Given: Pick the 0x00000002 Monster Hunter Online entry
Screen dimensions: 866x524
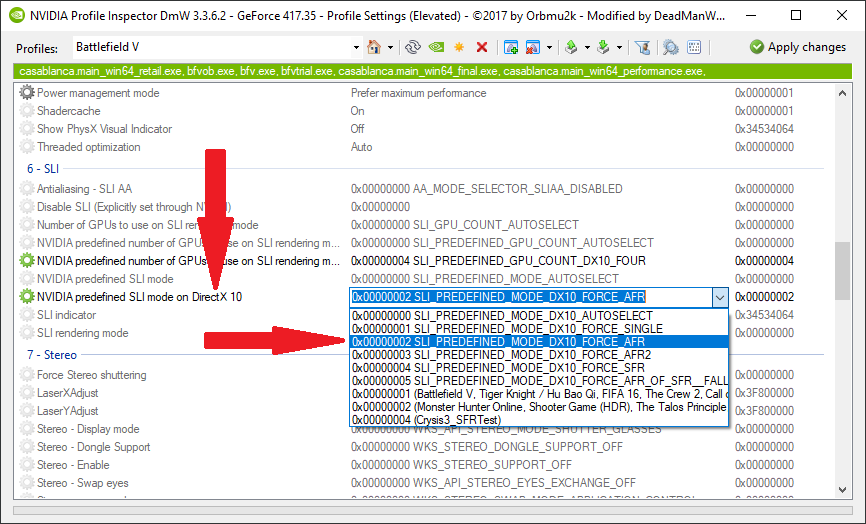Looking at the screenshot, I should 539,407.
